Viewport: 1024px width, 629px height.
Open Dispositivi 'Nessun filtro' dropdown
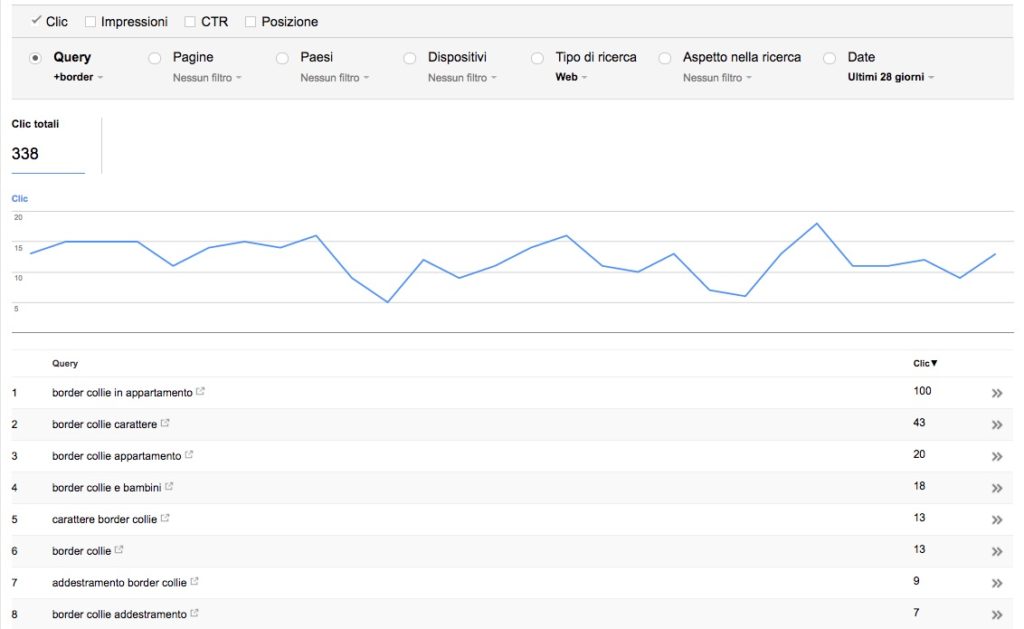(x=462, y=78)
